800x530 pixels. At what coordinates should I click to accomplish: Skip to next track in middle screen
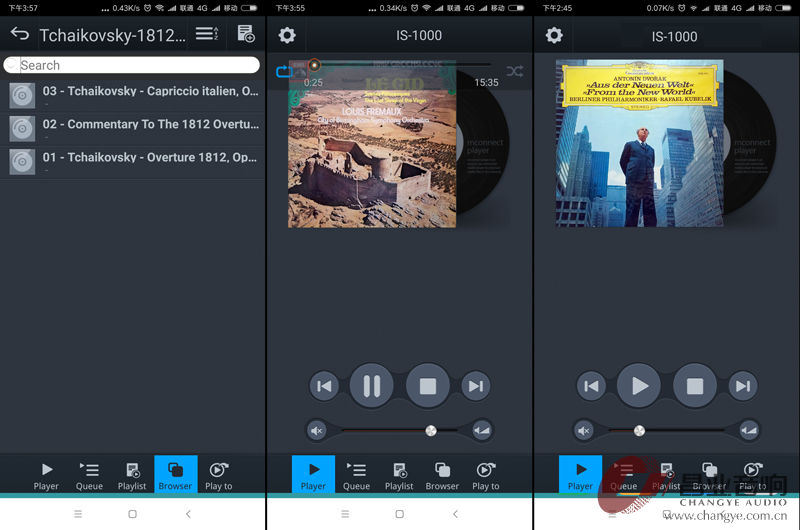pos(476,386)
